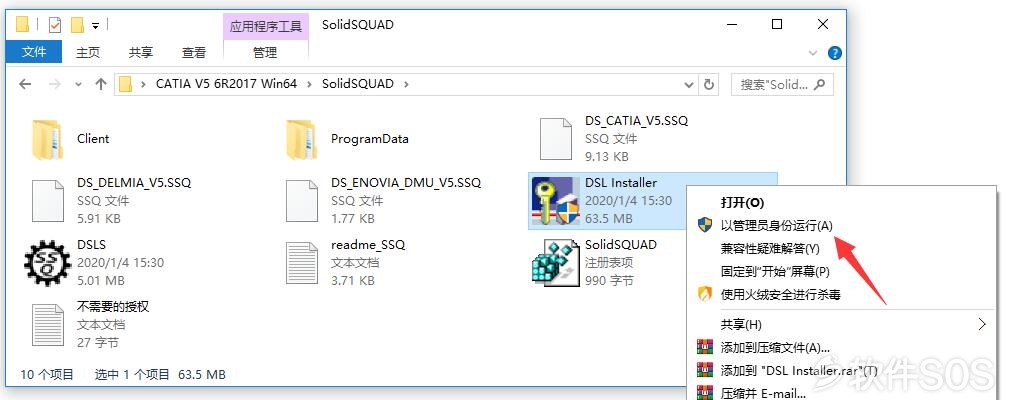The image size is (1010, 400).
Task: Open the ProgramData folder icon
Action: [301, 139]
